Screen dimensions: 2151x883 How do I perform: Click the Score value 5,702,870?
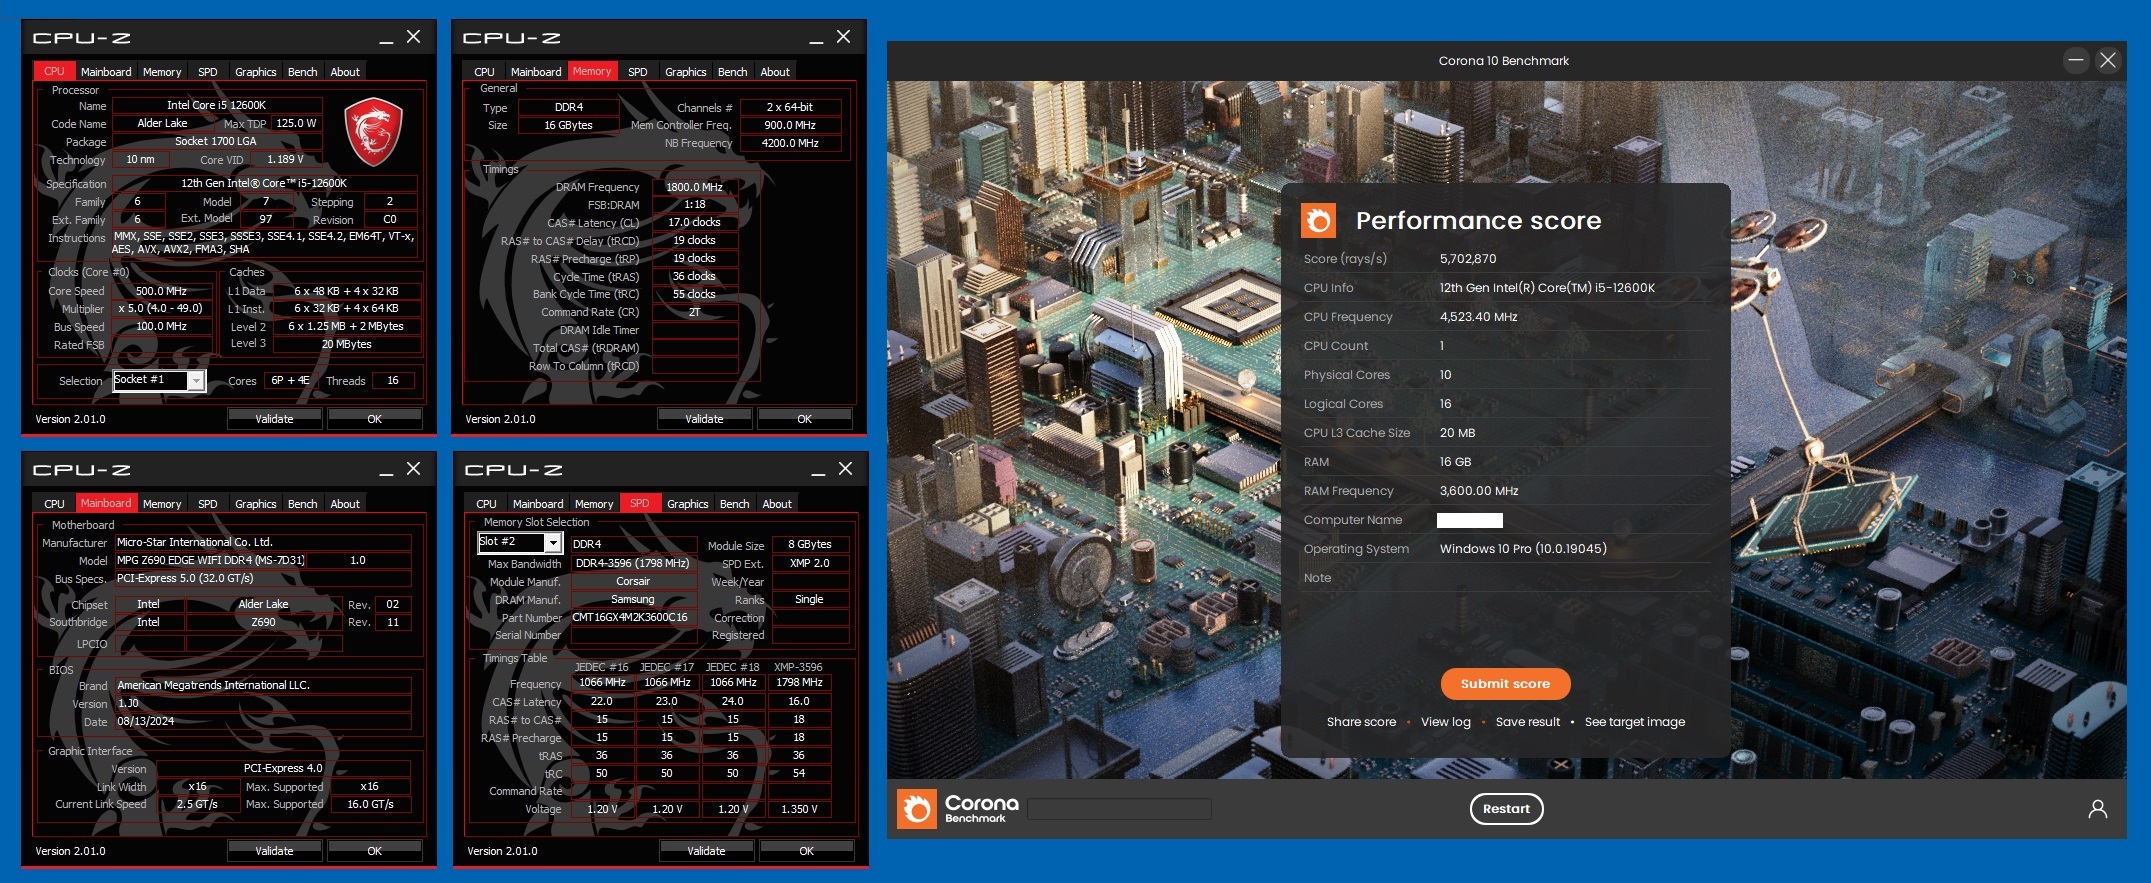pos(1468,259)
